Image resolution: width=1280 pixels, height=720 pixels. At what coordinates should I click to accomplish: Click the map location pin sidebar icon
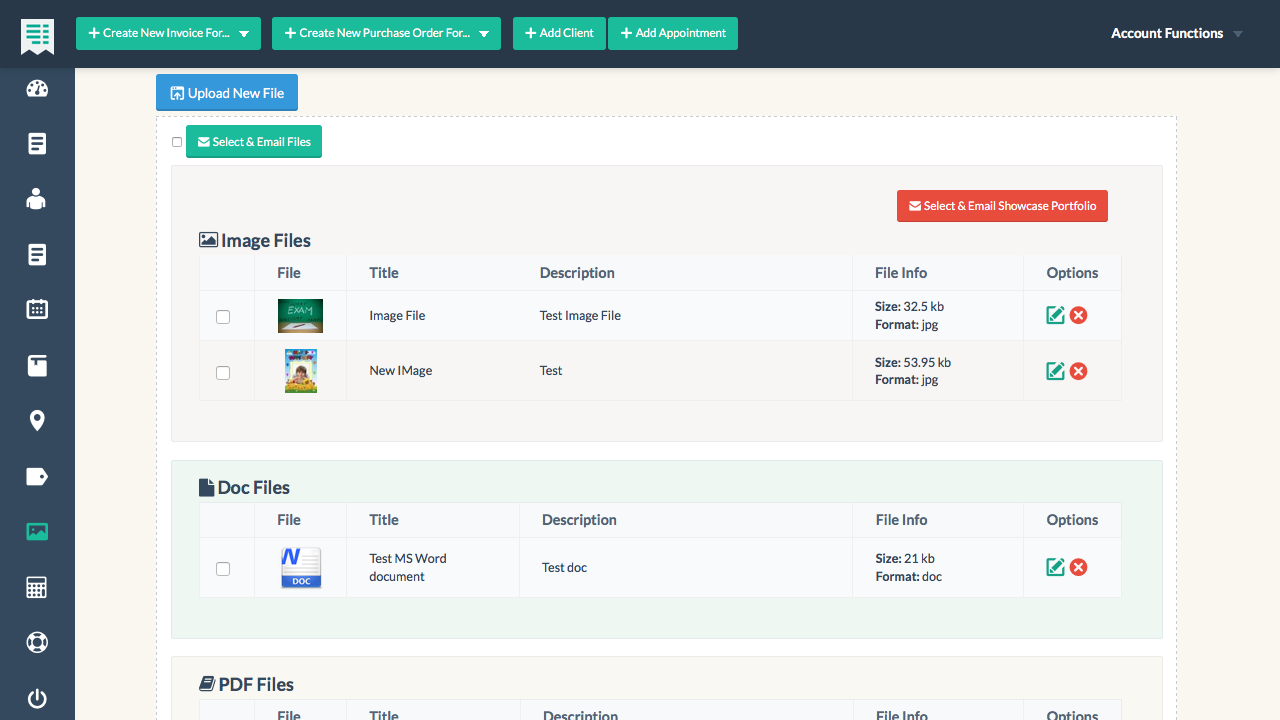click(37, 420)
